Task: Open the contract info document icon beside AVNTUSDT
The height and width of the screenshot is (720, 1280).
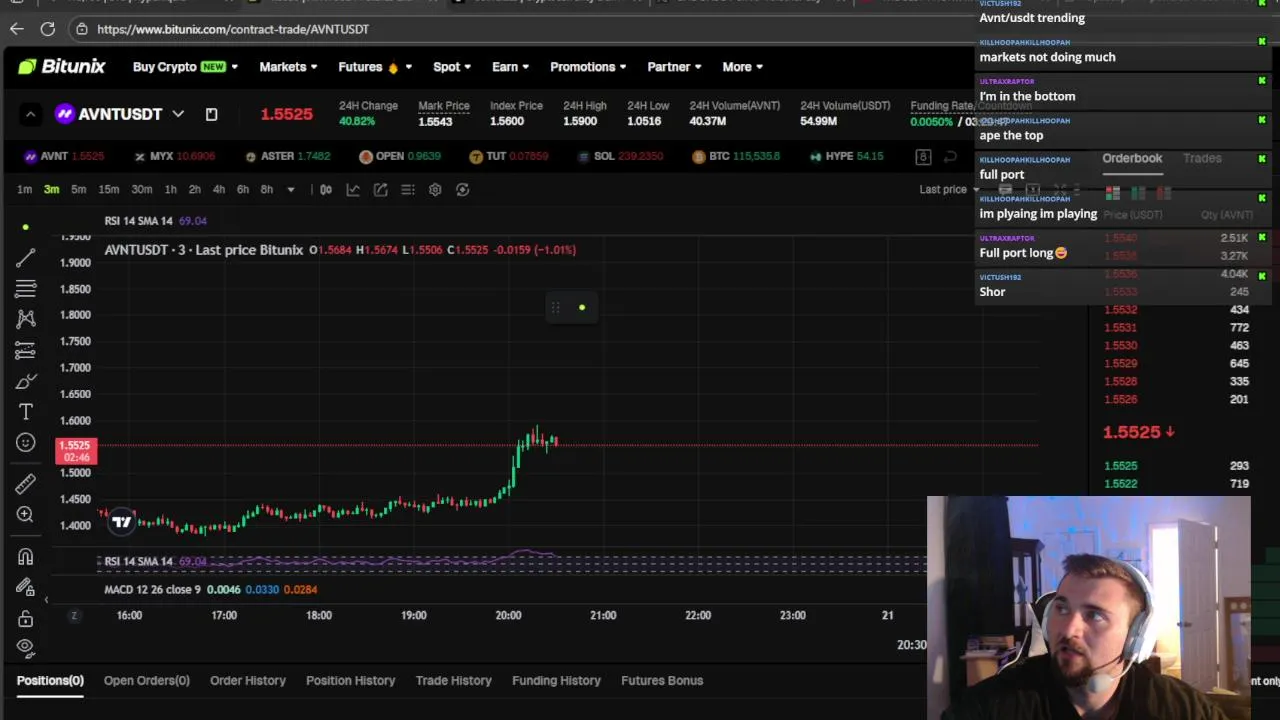Action: pos(211,114)
